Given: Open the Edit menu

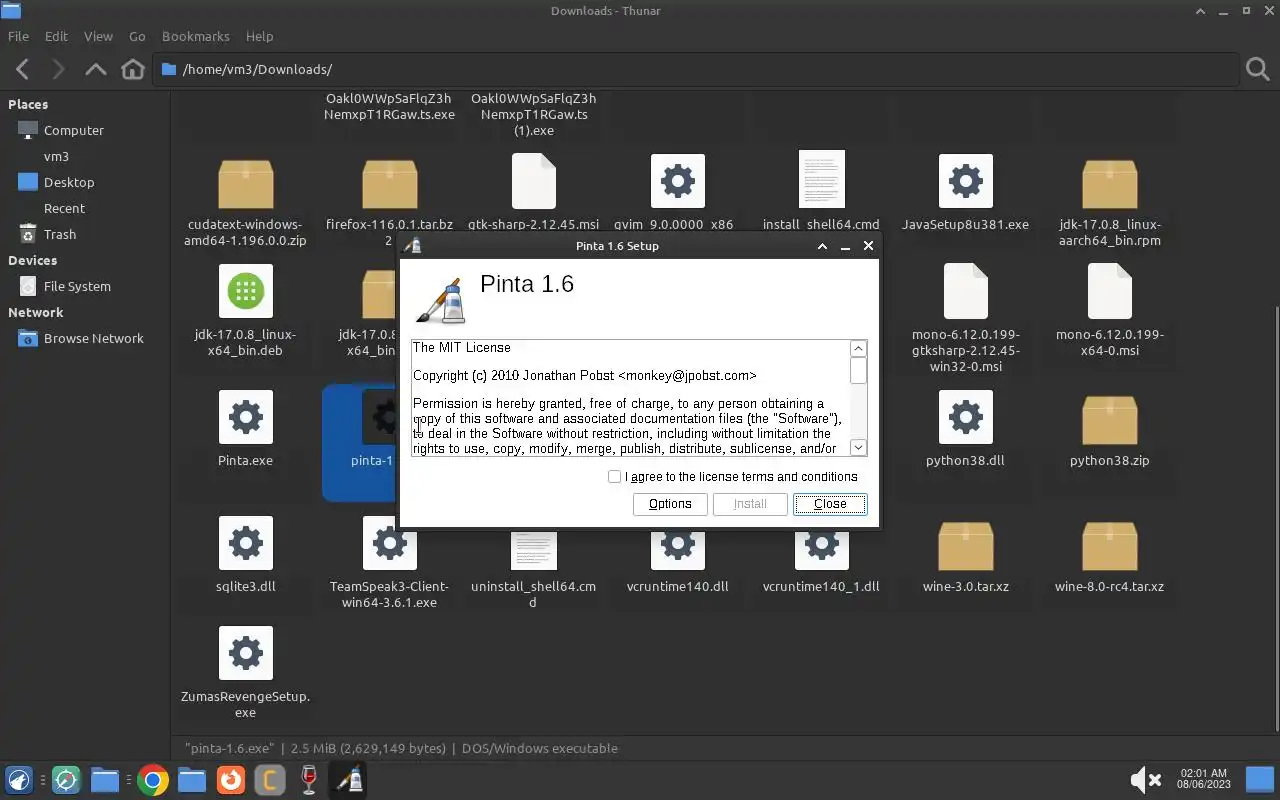Looking at the screenshot, I should coord(56,36).
